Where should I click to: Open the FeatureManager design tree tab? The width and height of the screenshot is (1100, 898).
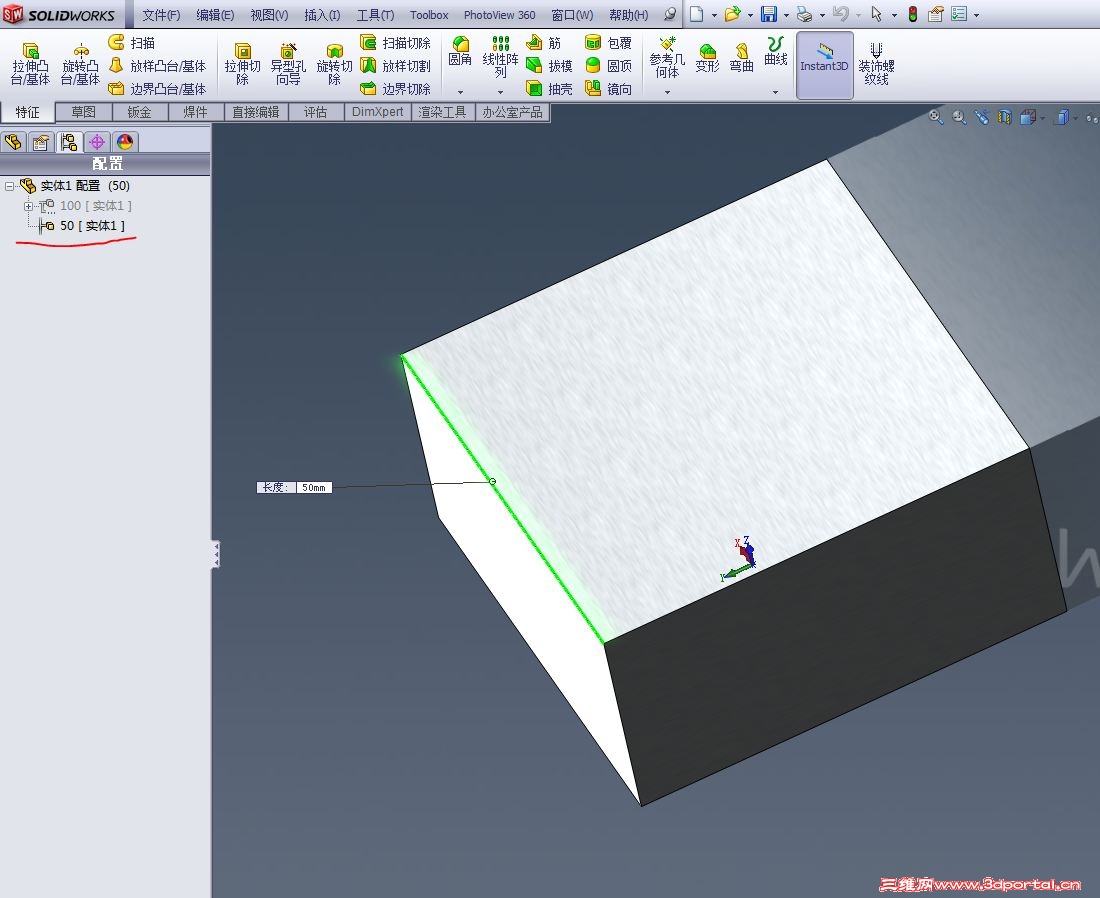13,142
